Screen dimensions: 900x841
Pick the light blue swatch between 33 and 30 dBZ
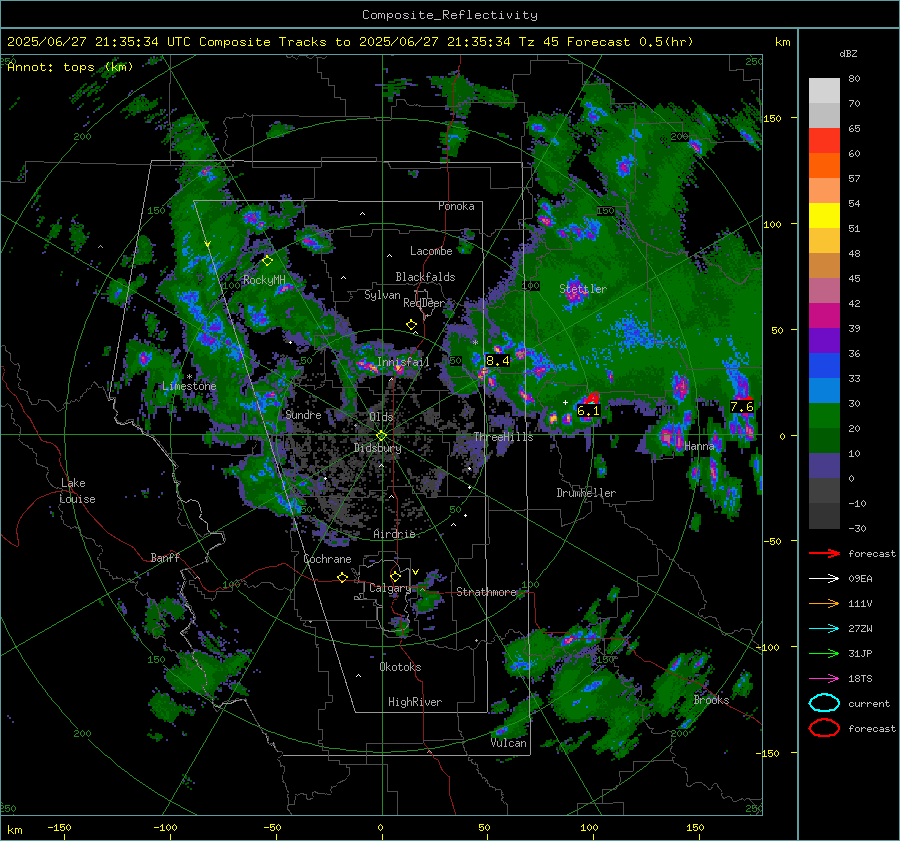pyautogui.click(x=824, y=391)
